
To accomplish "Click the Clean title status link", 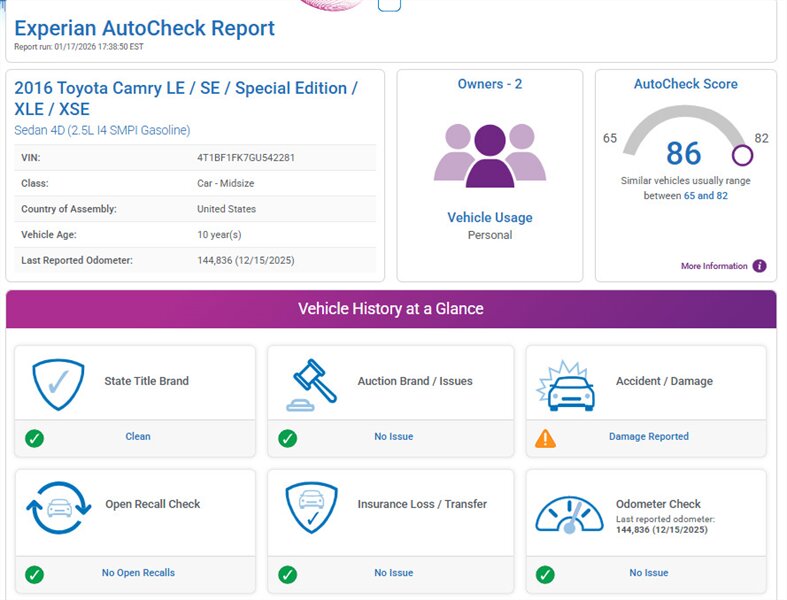I will click(x=138, y=437).
